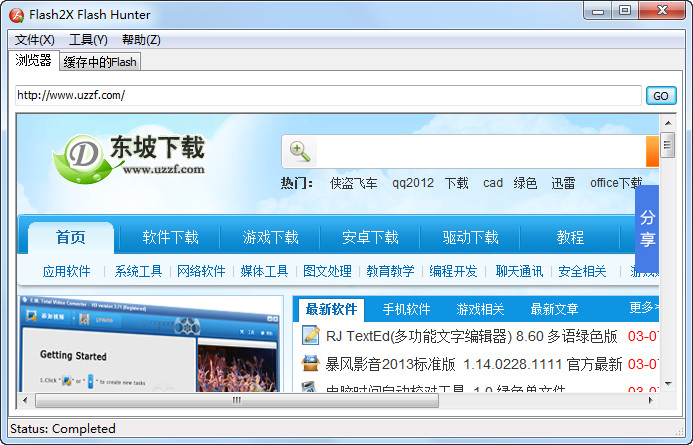Minimize the Flash Hunter window

point(598,11)
